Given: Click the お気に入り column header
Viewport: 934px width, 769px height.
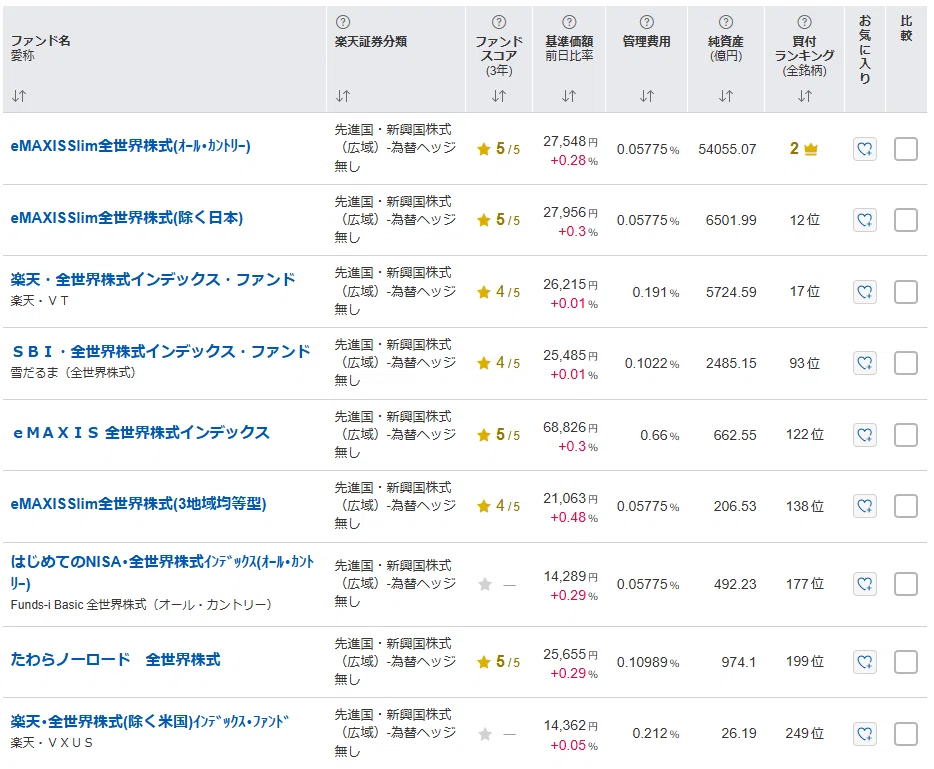Looking at the screenshot, I should (865, 49).
